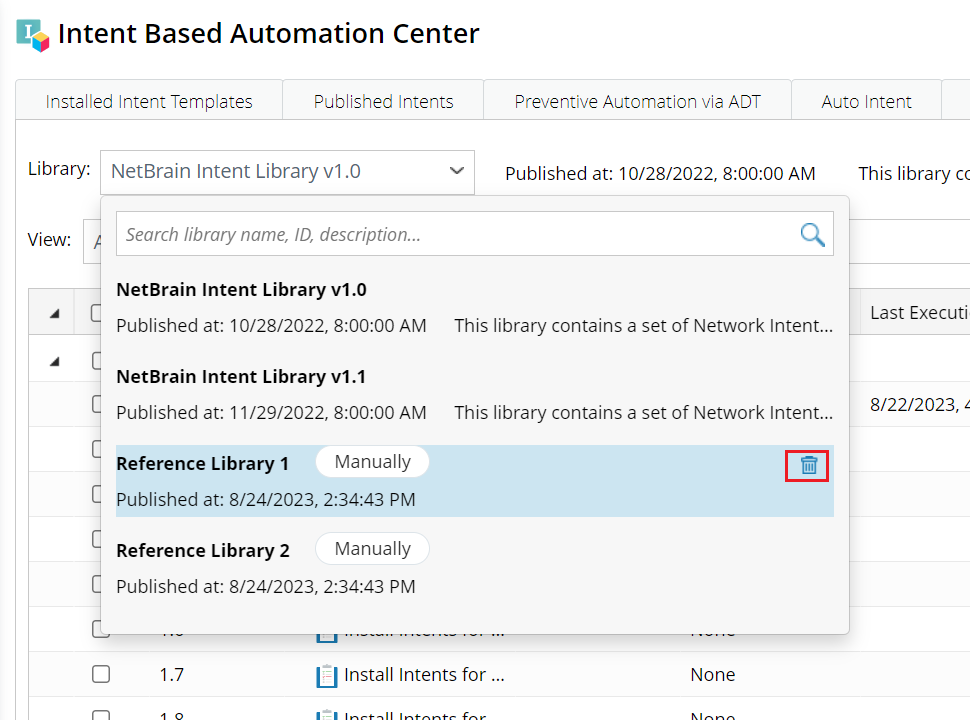
Task: Click the Manually badge on Reference Library 2
Action: pyautogui.click(x=372, y=549)
